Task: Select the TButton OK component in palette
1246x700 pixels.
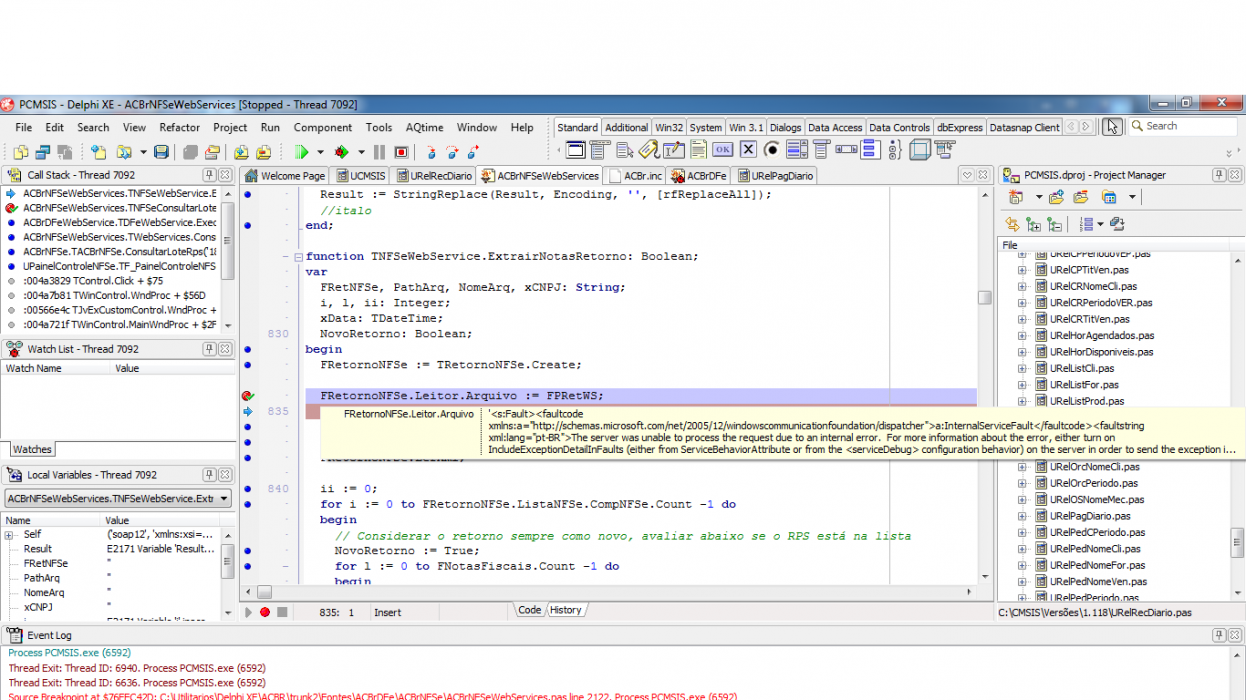Action: [x=722, y=150]
